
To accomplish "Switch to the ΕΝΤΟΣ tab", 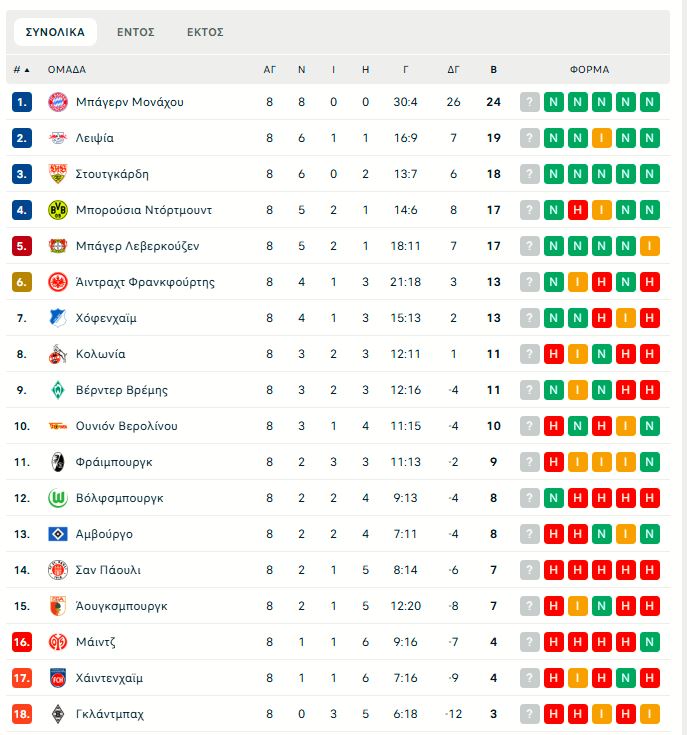I will point(136,32).
